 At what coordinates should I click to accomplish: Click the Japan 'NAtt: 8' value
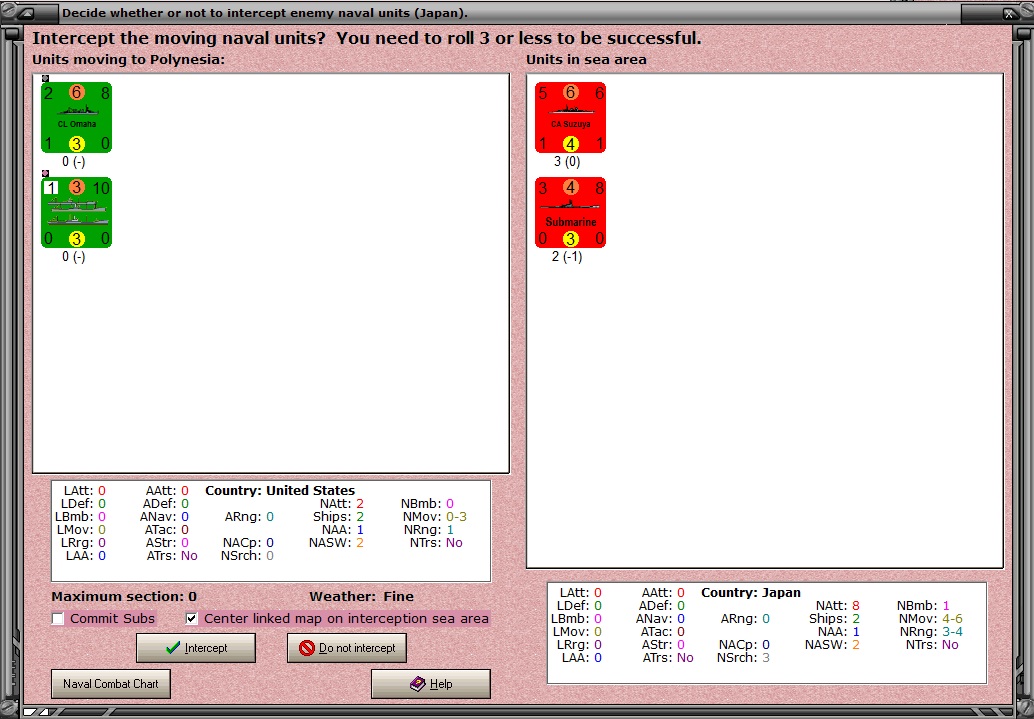[855, 606]
